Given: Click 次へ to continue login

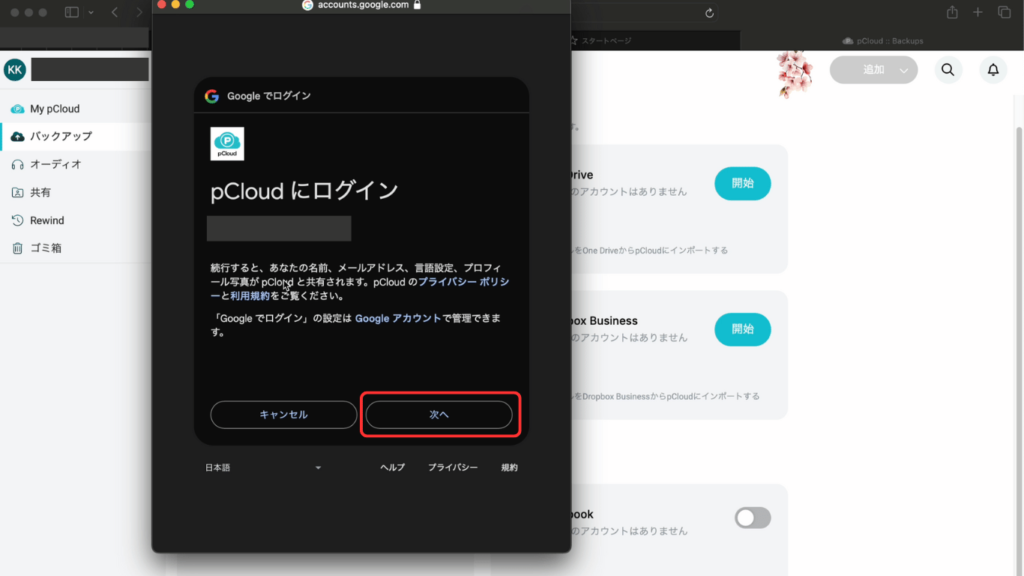Looking at the screenshot, I should point(439,415).
